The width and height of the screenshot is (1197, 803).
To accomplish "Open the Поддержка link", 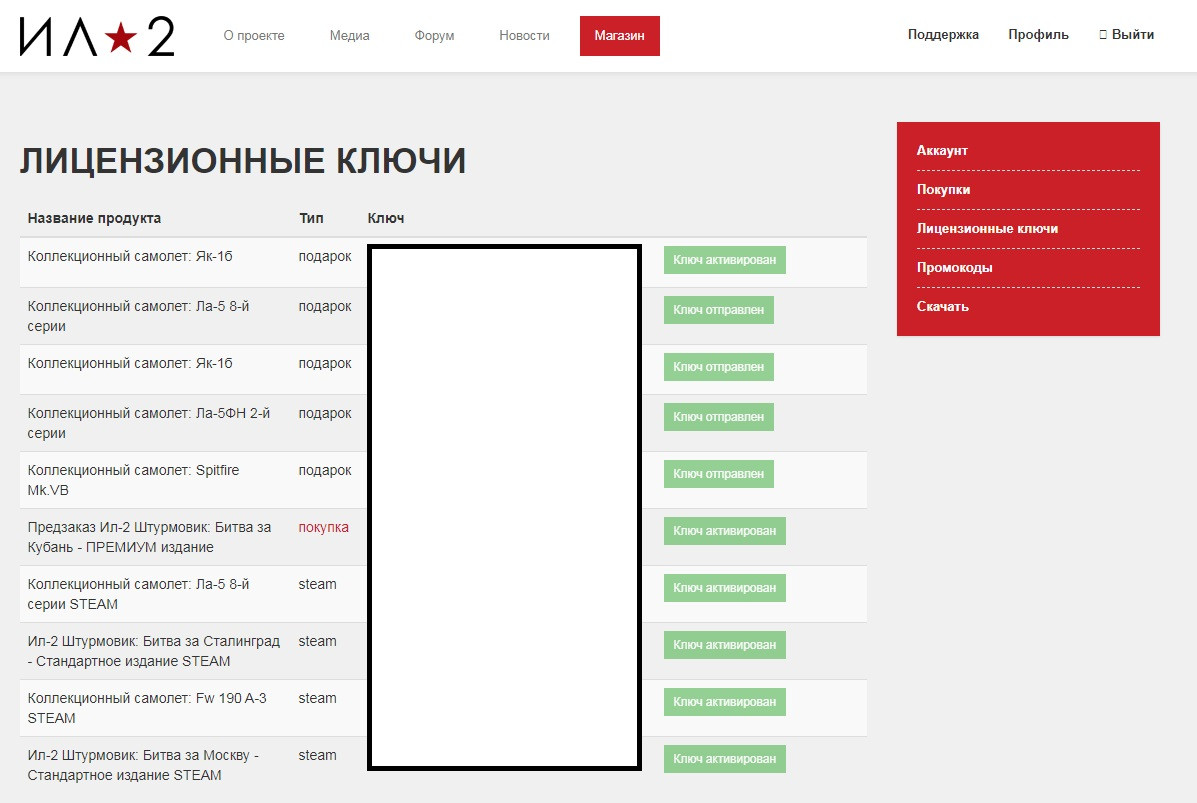I will [x=943, y=34].
